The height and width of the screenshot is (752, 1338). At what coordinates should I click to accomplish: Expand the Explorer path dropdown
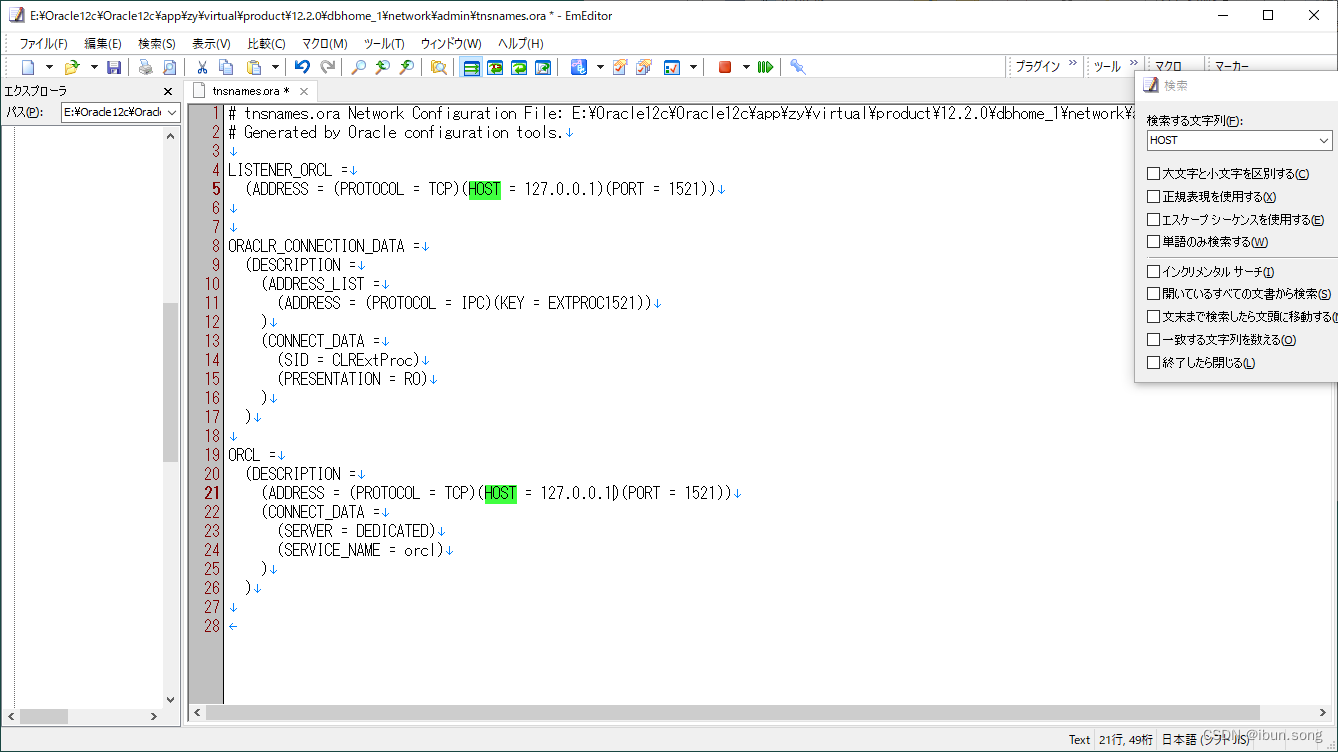coord(171,112)
